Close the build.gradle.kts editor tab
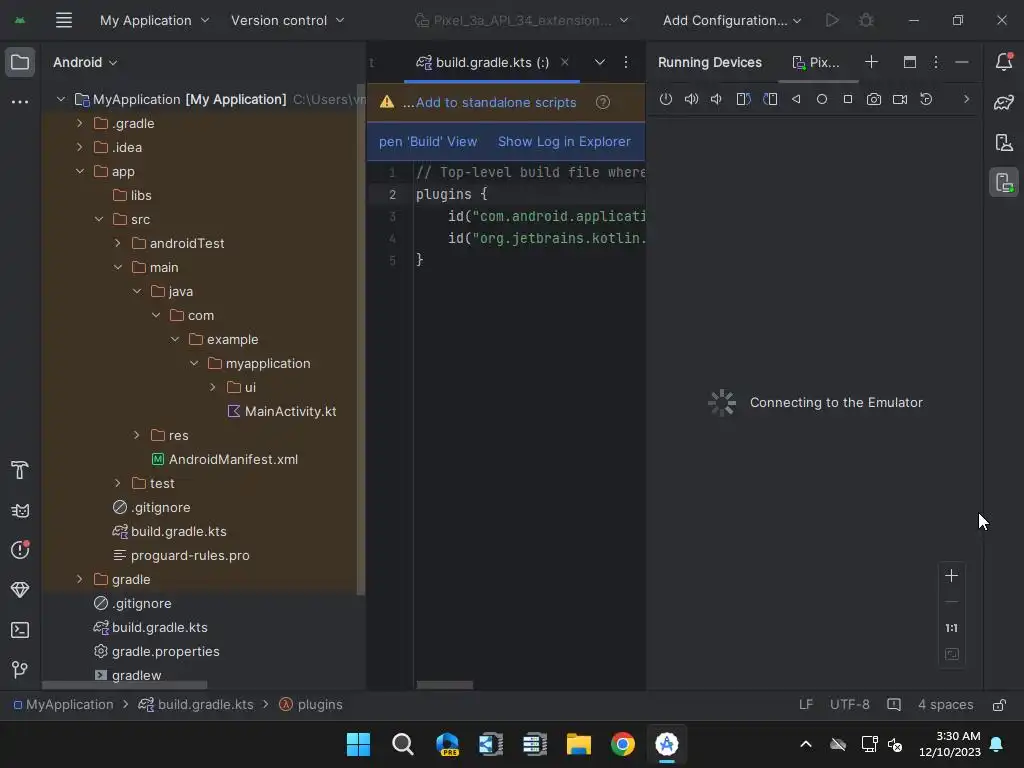Viewport: 1024px width, 768px height. pos(565,62)
